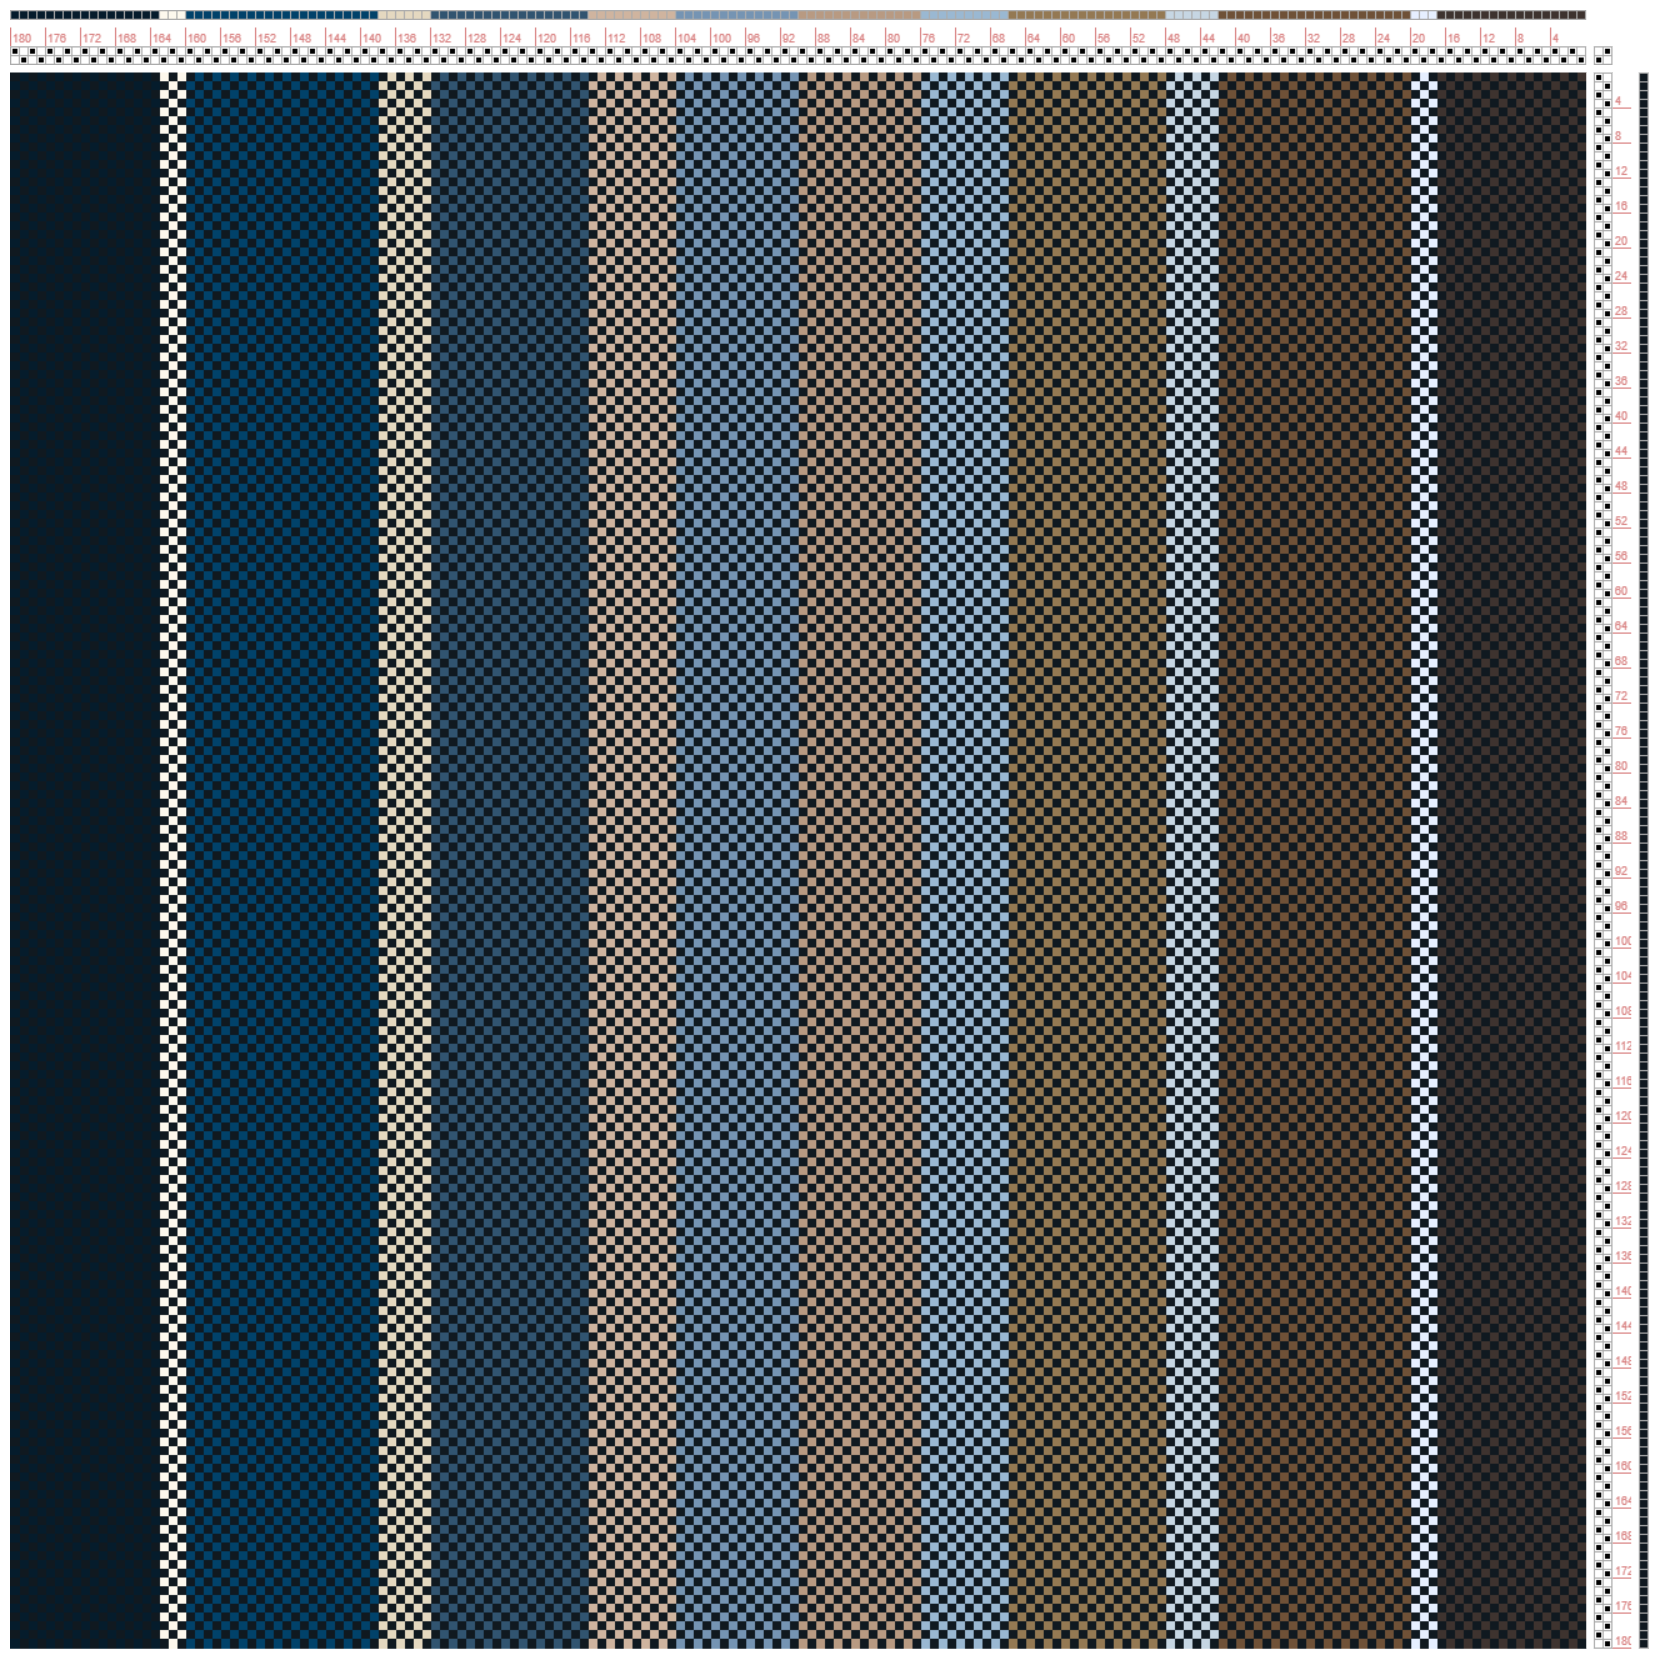Select the teal blue warp color bar segment
This screenshot has width=1658, height=1653.
tap(281, 15)
